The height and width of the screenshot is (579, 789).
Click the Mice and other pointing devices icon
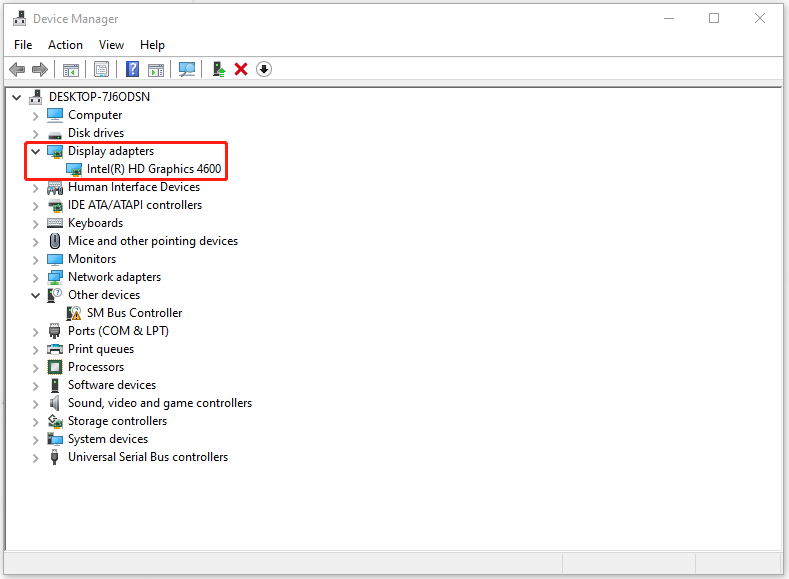(x=55, y=241)
